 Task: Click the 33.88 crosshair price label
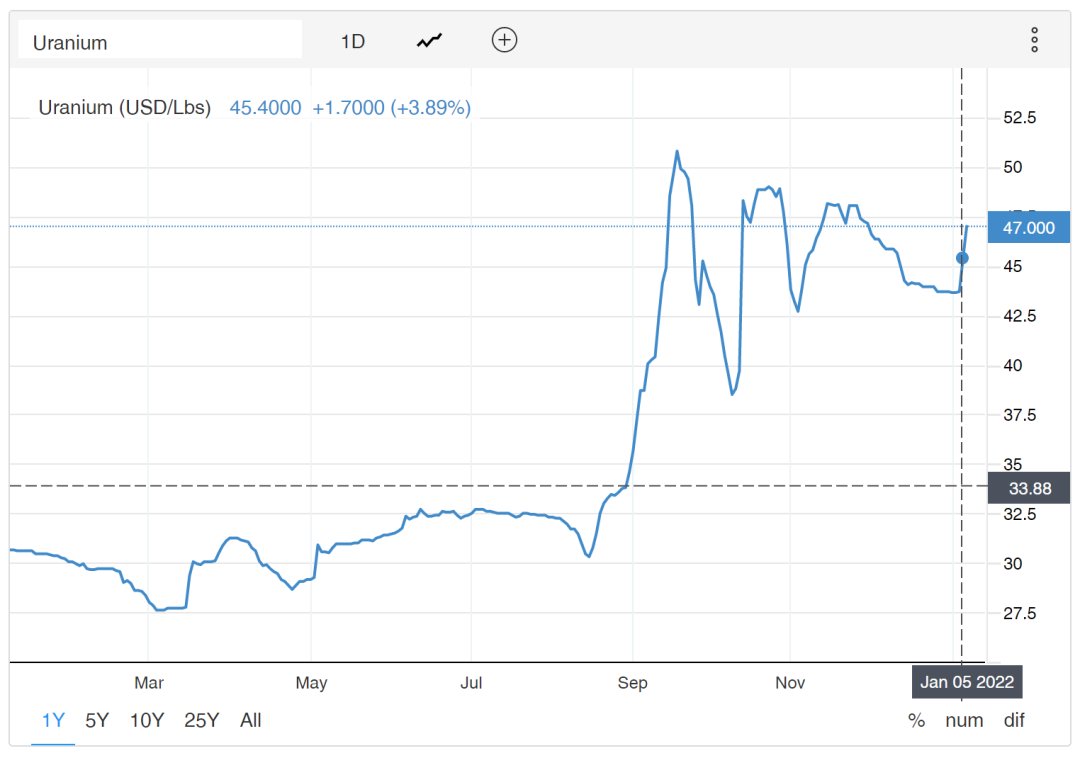pos(1028,489)
